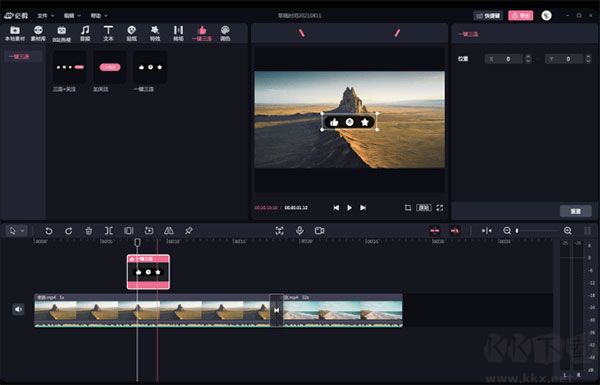Screen dimensions: 600x385
Task: Open the cursor tool selector dropdown arrow
Action: tap(23, 231)
